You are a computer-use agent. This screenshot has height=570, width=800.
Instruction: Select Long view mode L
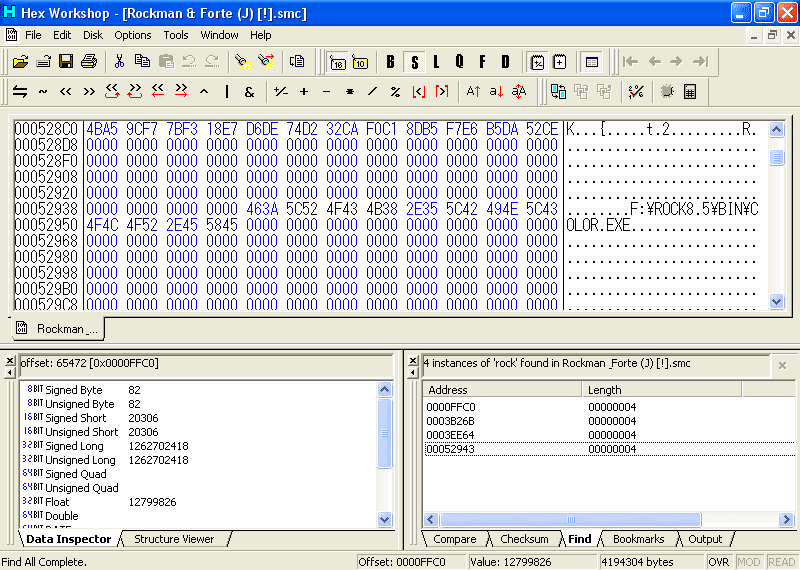click(436, 62)
